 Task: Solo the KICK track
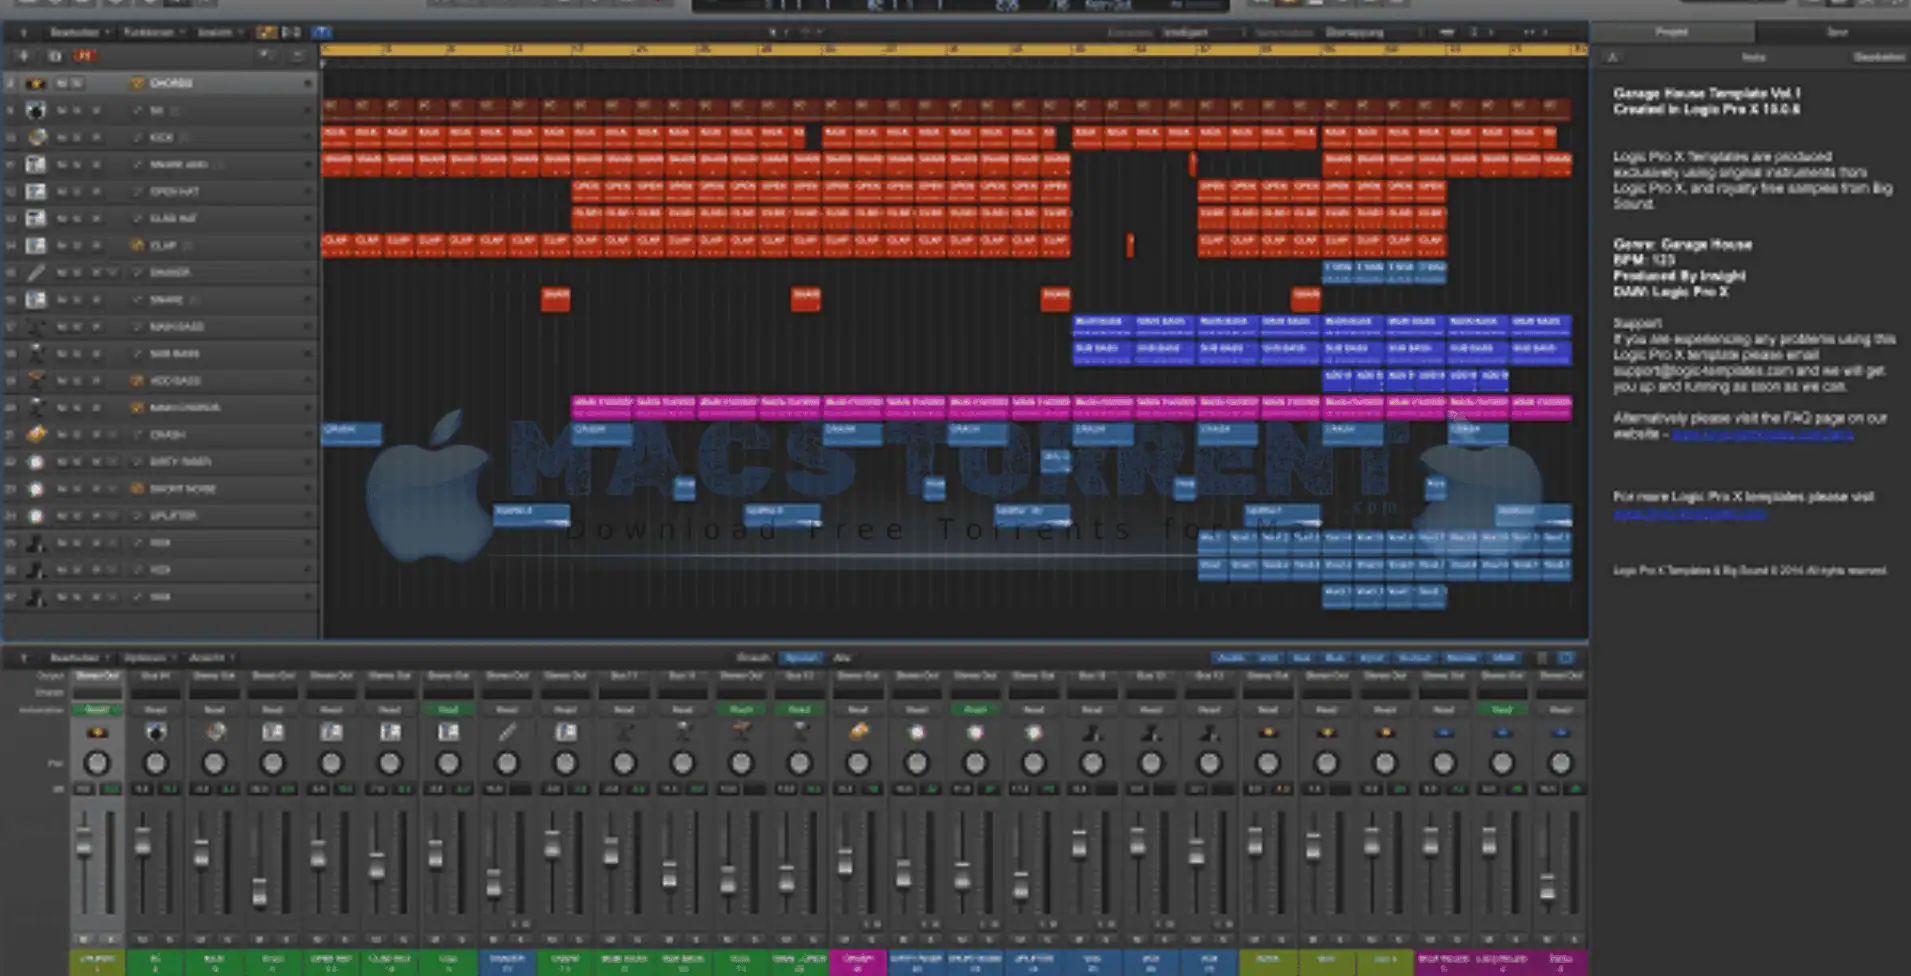coord(77,137)
